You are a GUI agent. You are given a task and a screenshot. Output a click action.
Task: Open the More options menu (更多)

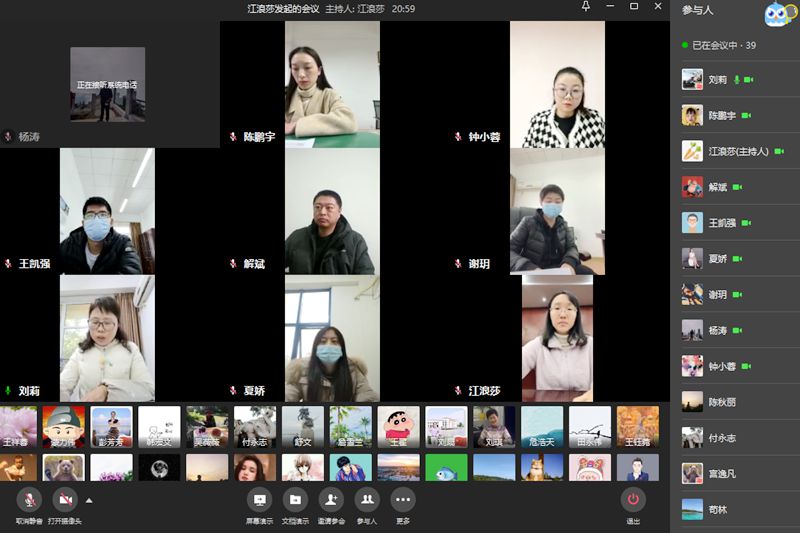[x=403, y=499]
